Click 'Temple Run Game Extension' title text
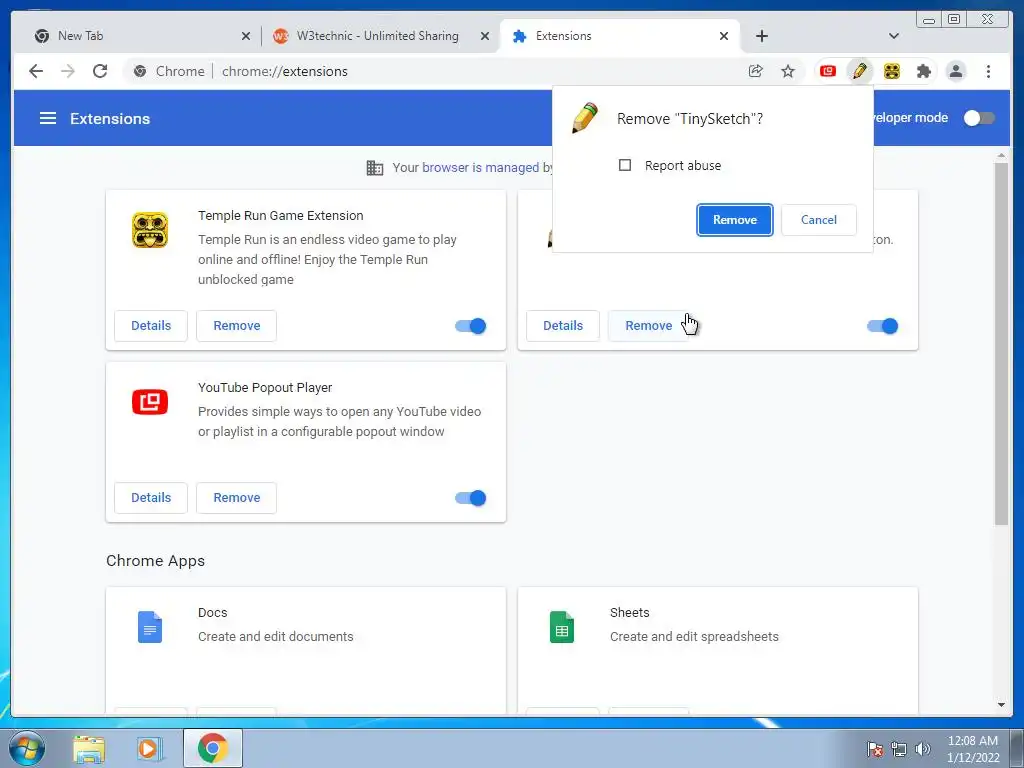This screenshot has height=768, width=1024. pos(281,216)
